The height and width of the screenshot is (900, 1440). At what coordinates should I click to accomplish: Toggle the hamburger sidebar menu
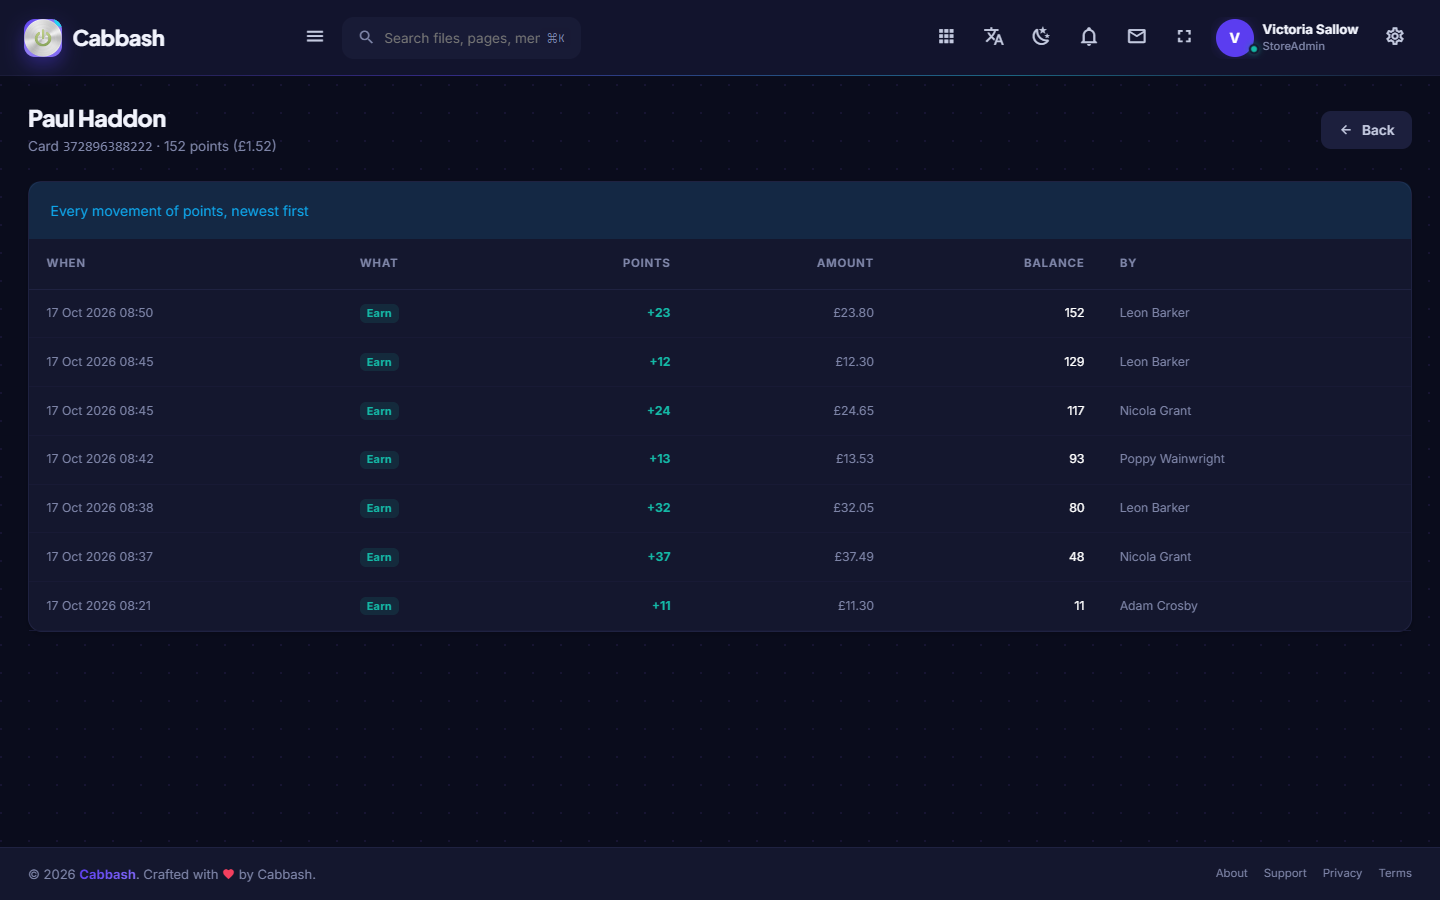(x=315, y=37)
